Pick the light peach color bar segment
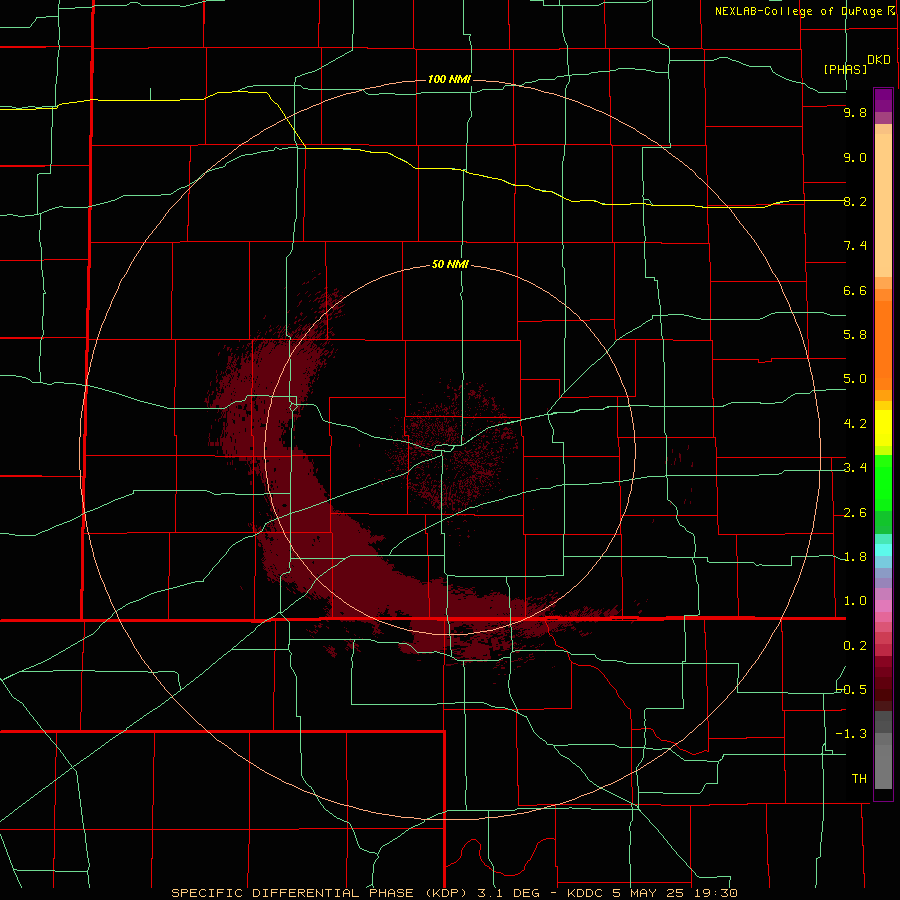The width and height of the screenshot is (900, 900). [x=883, y=205]
